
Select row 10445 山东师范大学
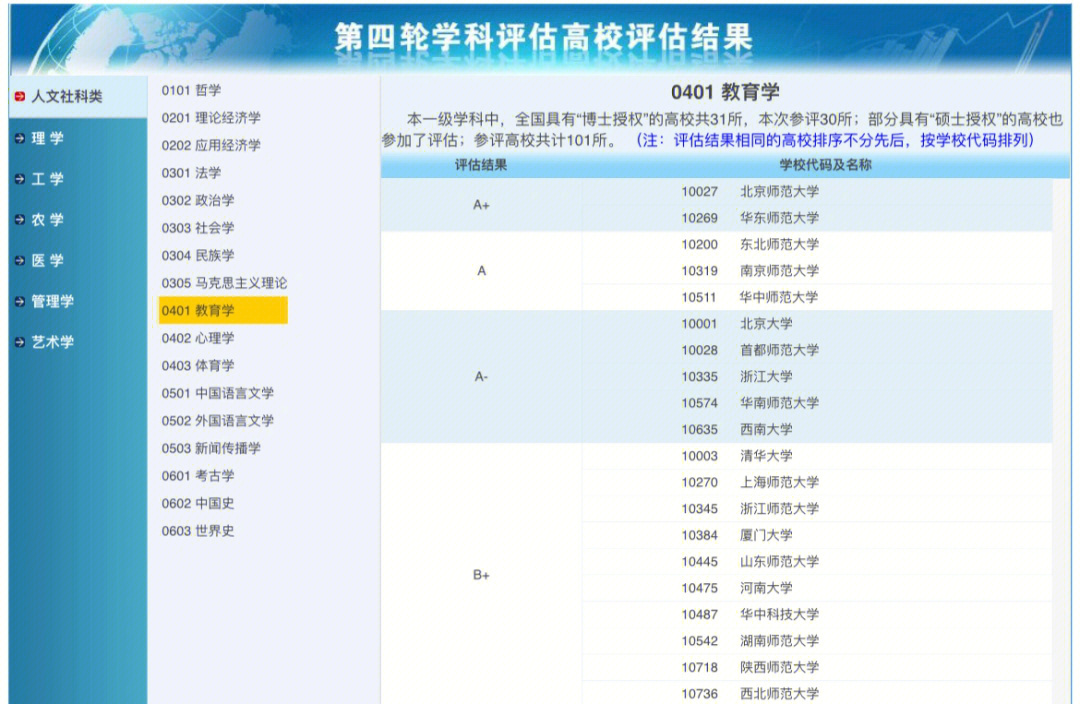coord(818,561)
